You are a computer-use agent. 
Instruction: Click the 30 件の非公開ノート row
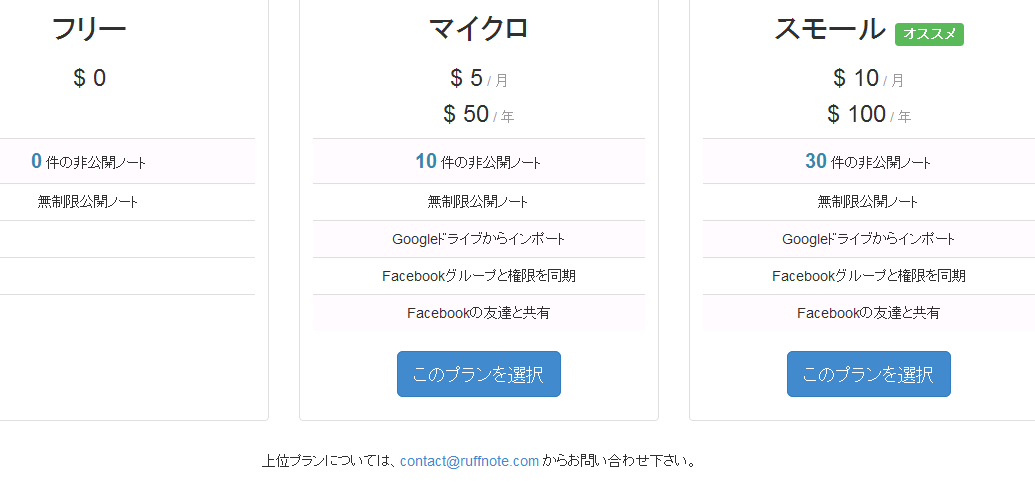click(x=868, y=161)
